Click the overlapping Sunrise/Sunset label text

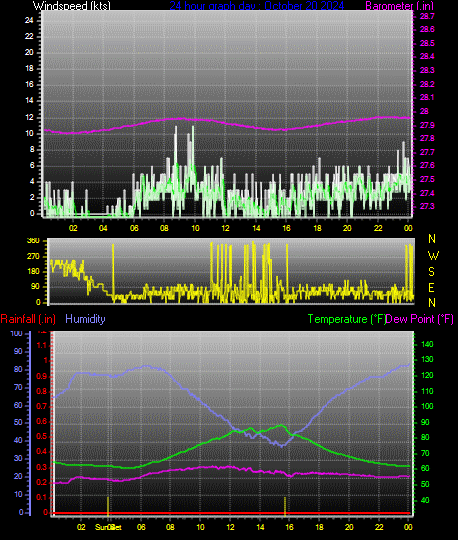108,527
